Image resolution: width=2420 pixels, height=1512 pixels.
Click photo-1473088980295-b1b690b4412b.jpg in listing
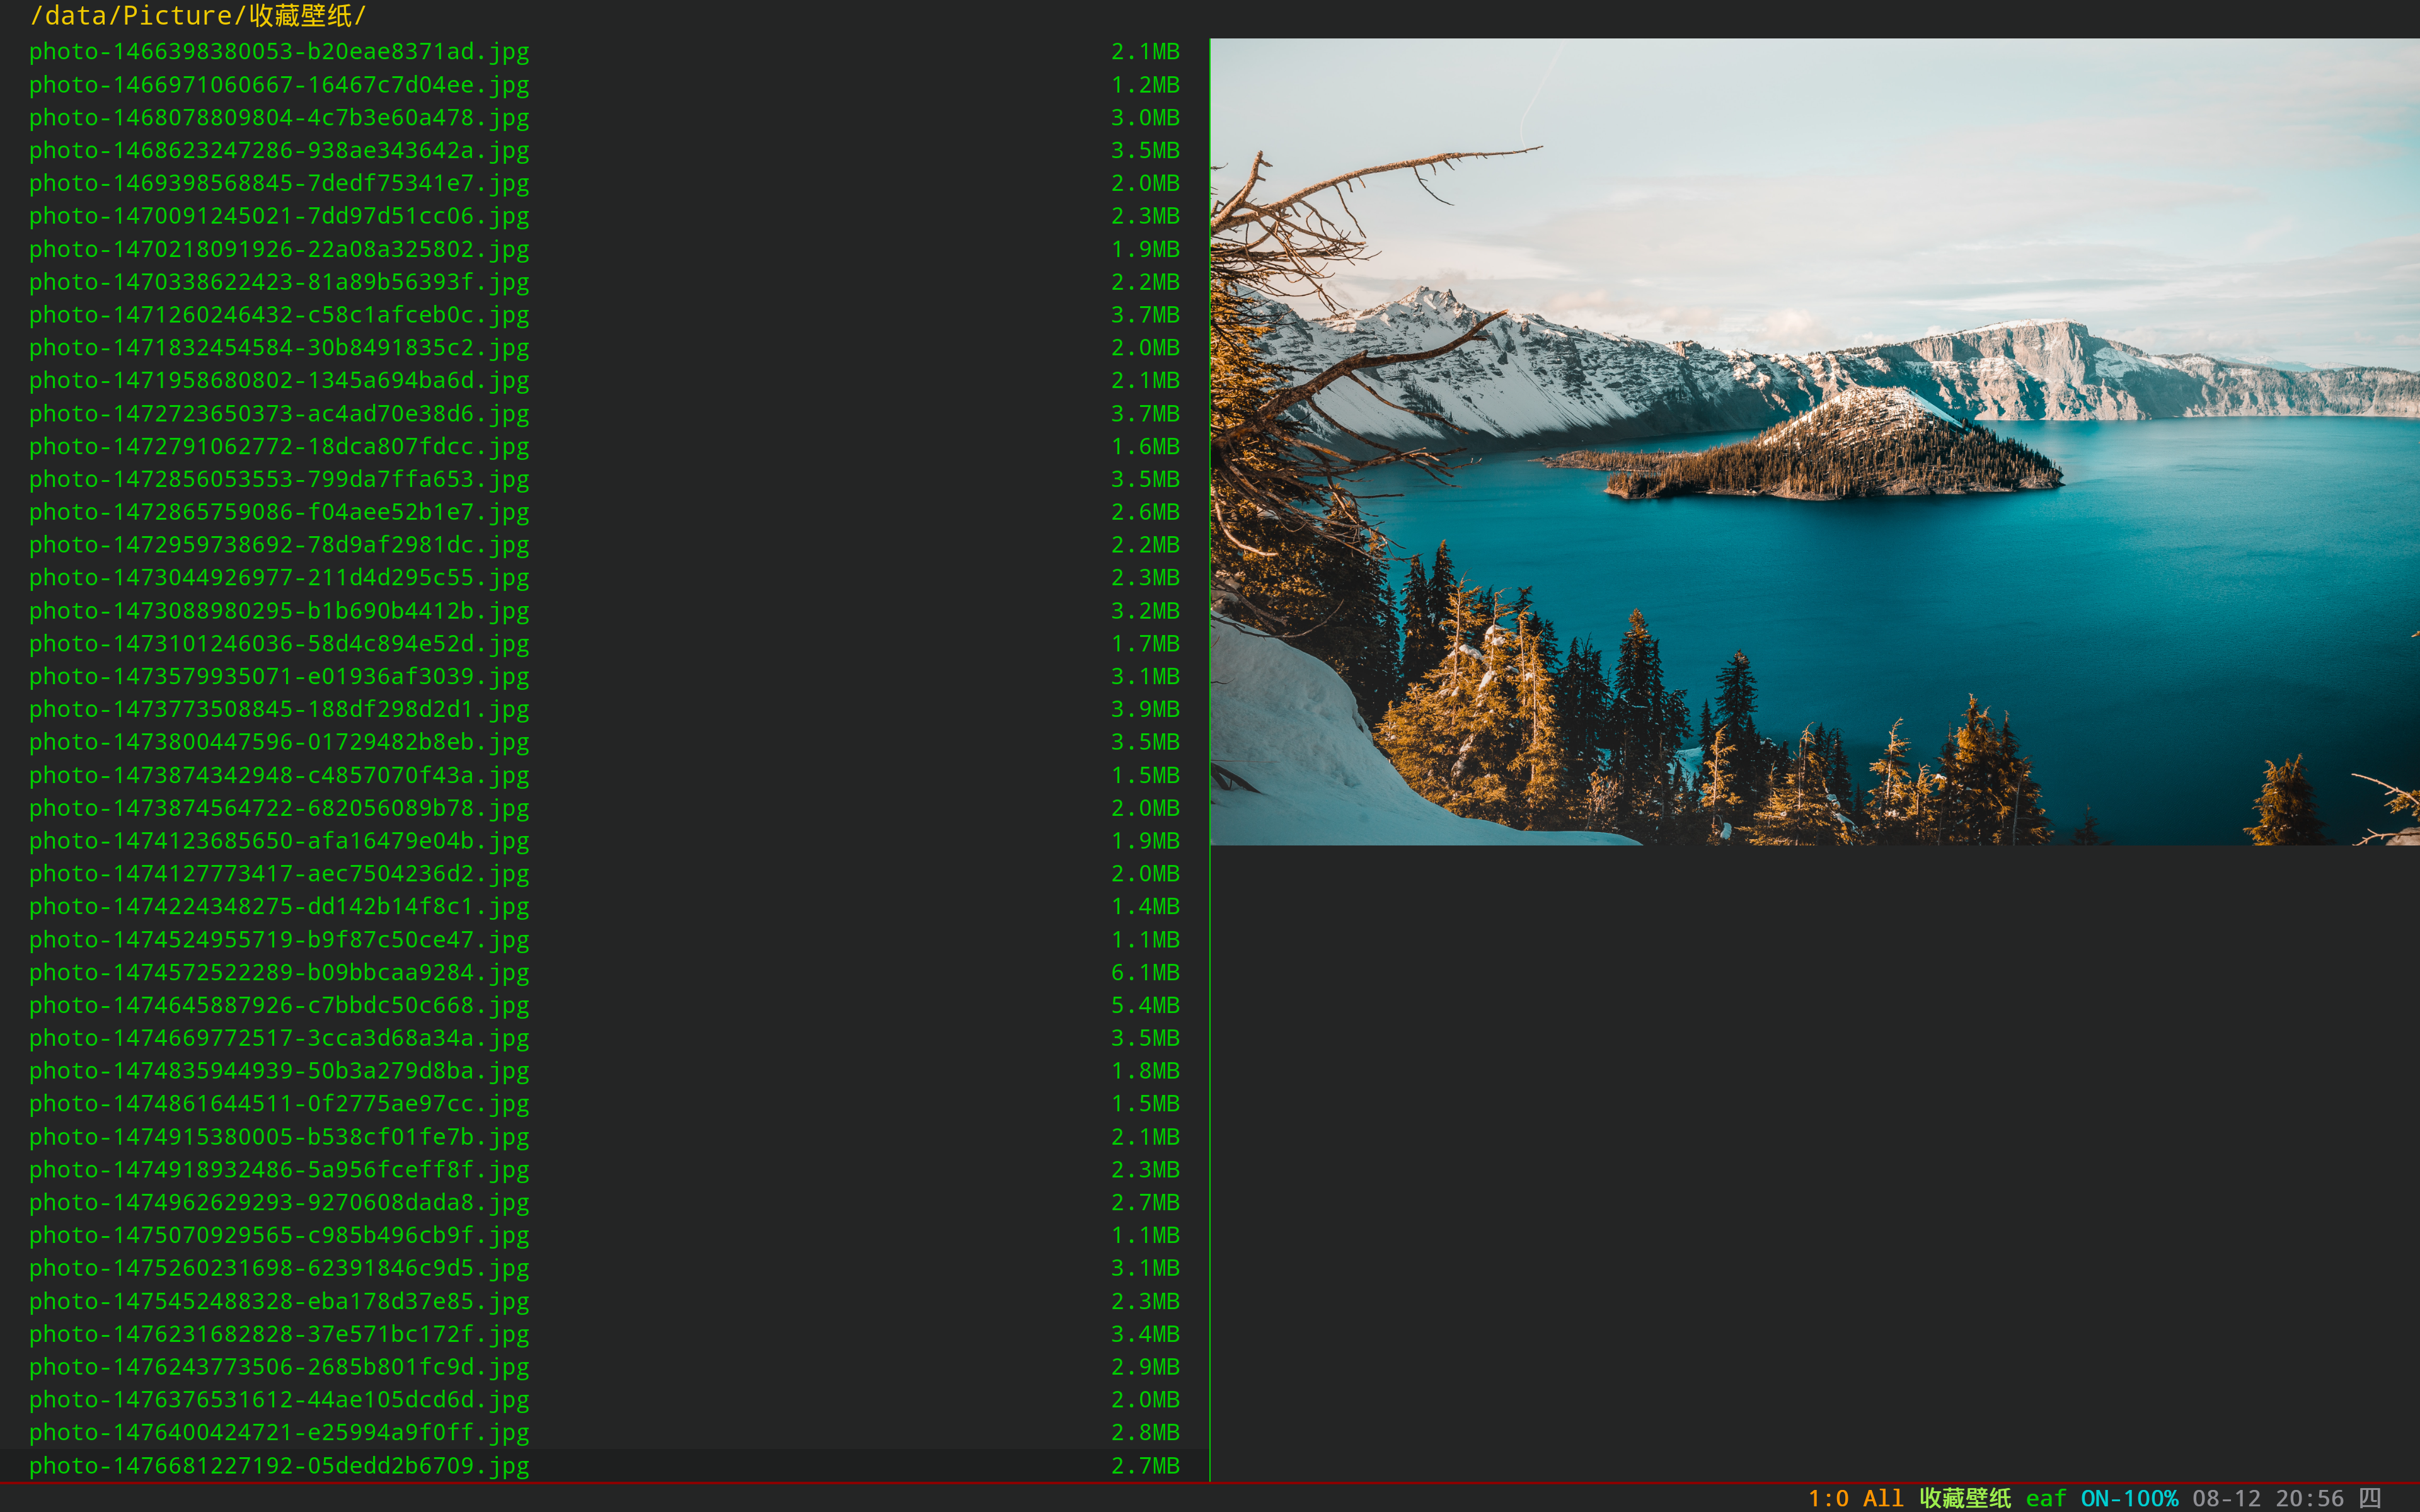[x=279, y=611]
